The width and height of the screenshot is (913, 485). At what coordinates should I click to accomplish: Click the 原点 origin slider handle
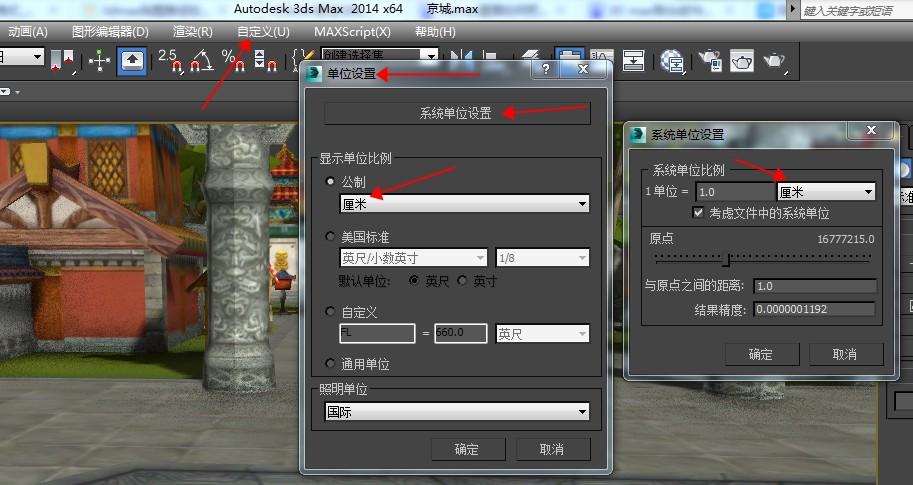tap(726, 259)
